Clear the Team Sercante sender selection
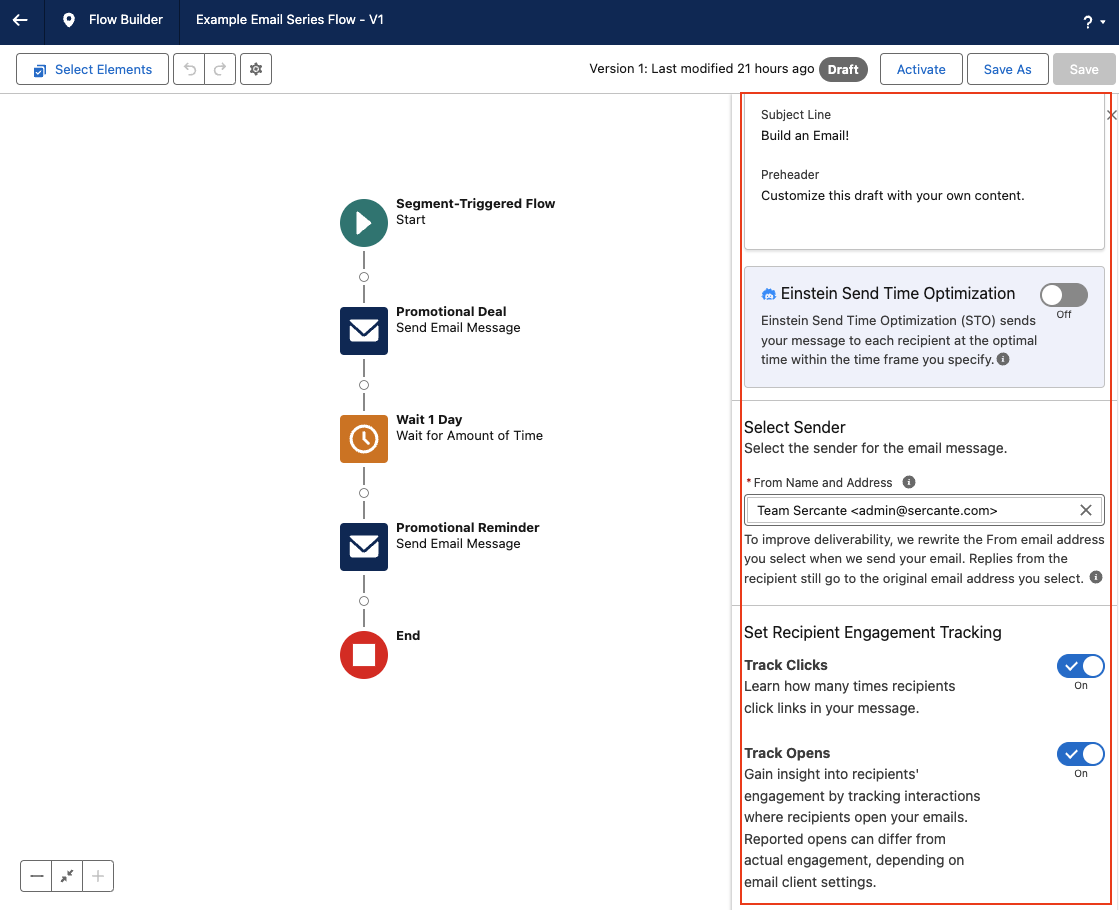The width and height of the screenshot is (1119, 910). click(1085, 510)
